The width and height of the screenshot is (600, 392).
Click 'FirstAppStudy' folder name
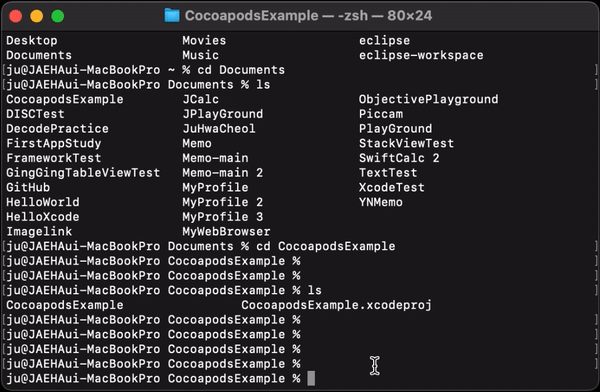(54, 143)
